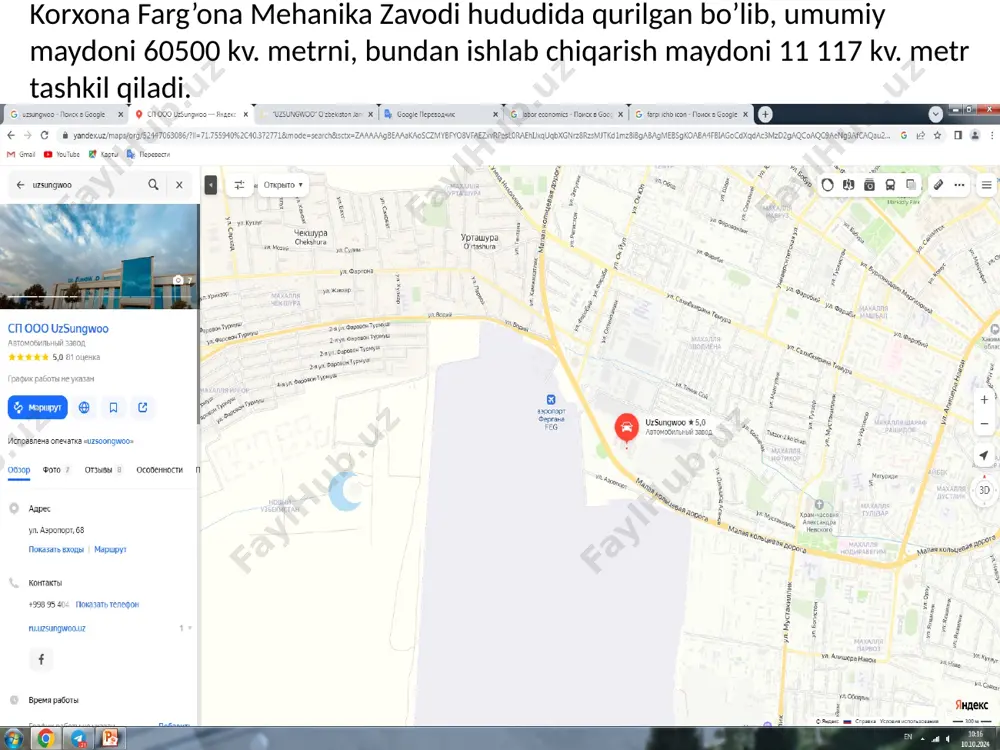Click the Fergana airport icon on map
The width and height of the screenshot is (1000, 750).
(x=551, y=400)
